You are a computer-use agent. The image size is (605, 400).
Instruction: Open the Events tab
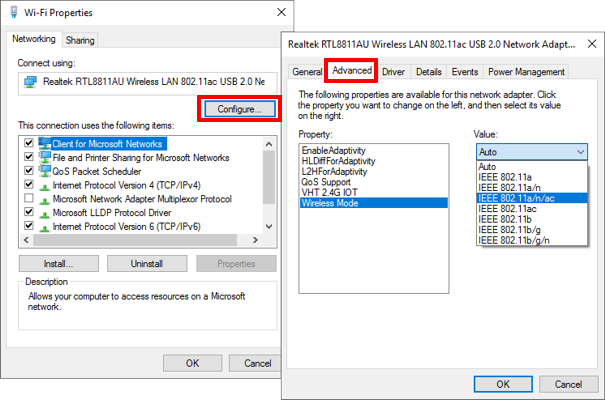465,72
